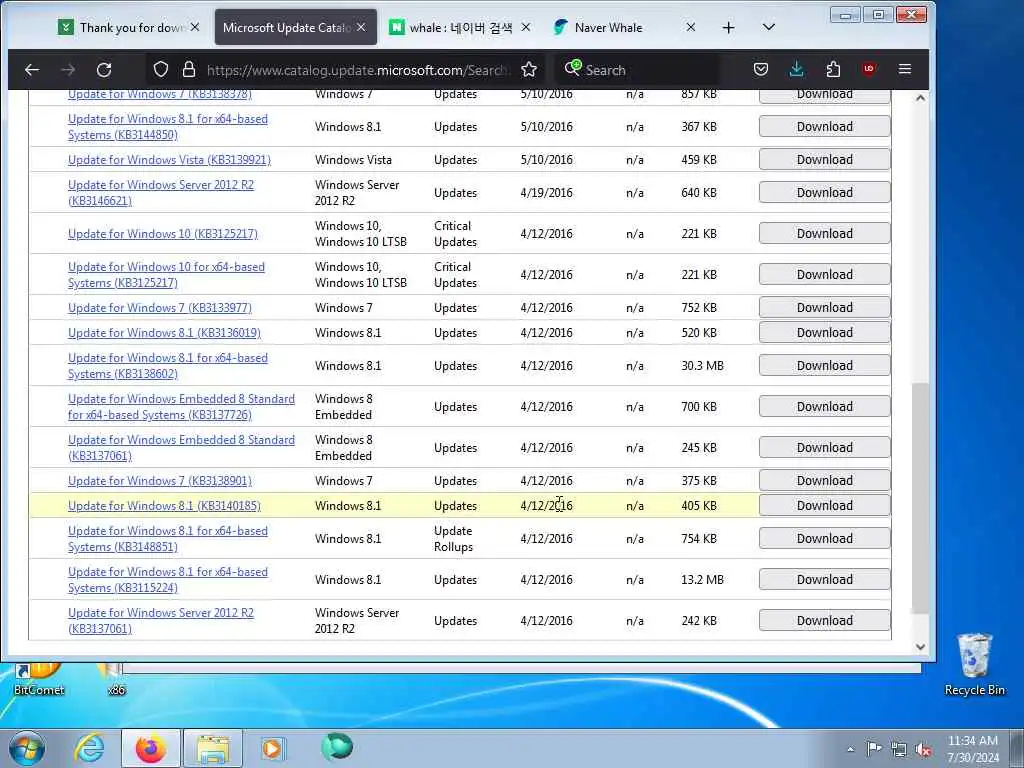
Task: Open highlighted Windows 8.1 KB3140185 link
Action: click(164, 506)
